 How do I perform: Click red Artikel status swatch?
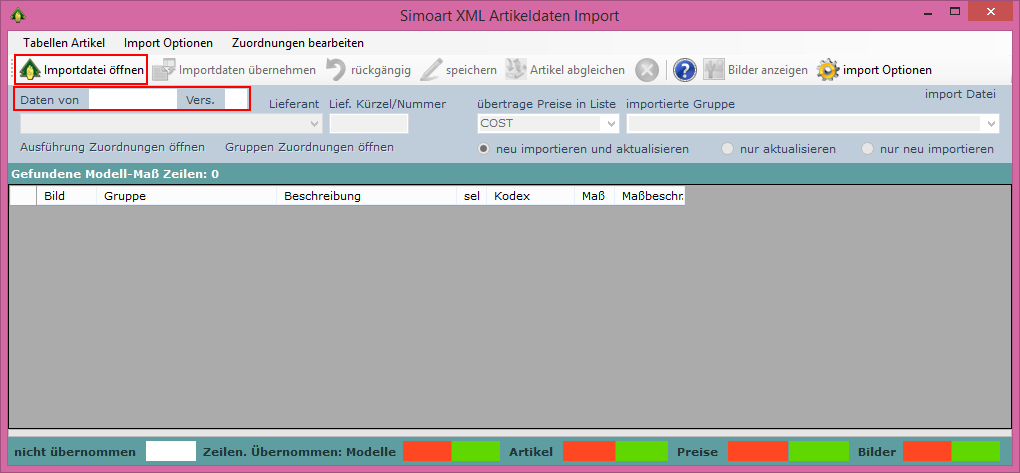(x=589, y=451)
